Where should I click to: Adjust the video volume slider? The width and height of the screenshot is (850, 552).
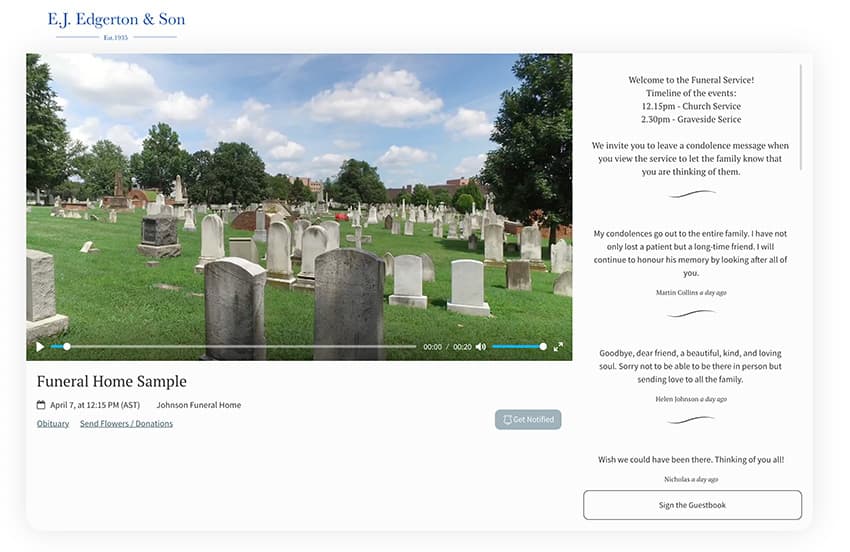[x=519, y=346]
